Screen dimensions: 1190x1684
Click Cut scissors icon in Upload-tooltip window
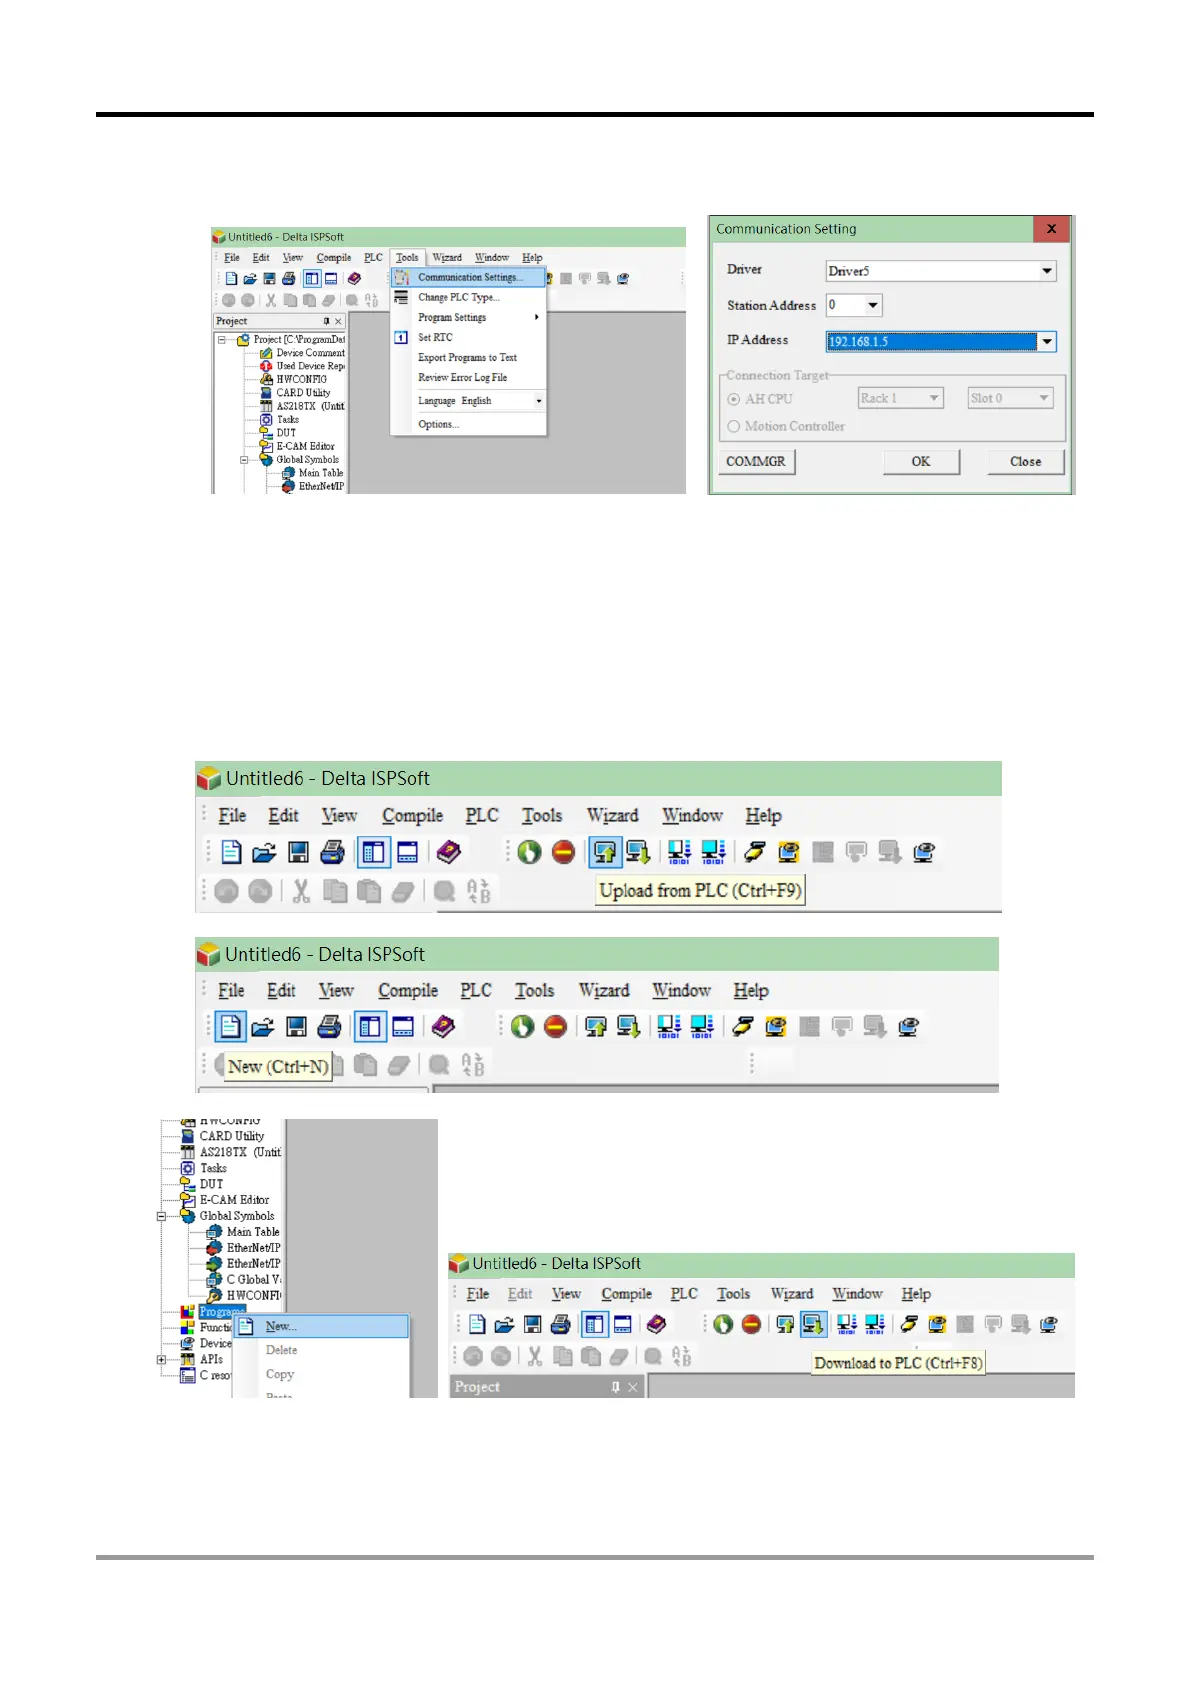click(301, 891)
